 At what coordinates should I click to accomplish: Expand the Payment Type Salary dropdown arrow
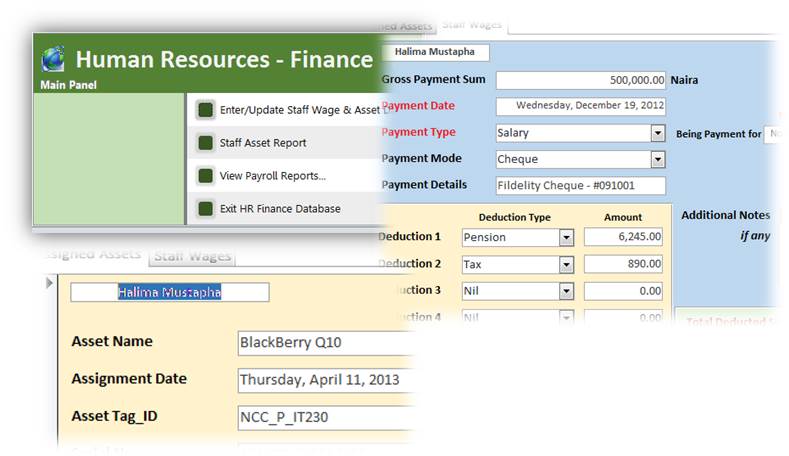pos(658,133)
